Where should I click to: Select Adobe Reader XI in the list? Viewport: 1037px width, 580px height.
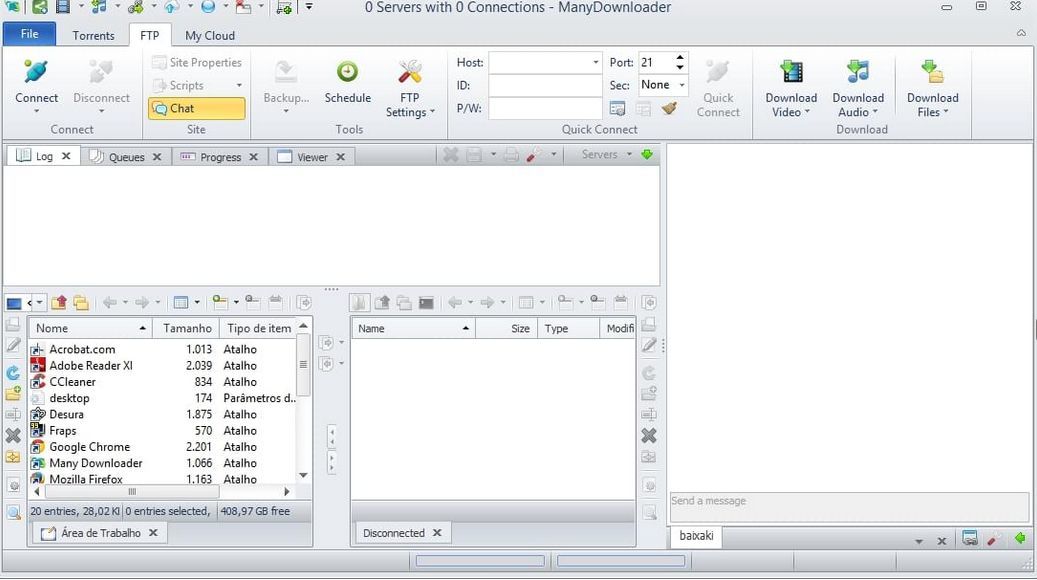pos(163,366)
